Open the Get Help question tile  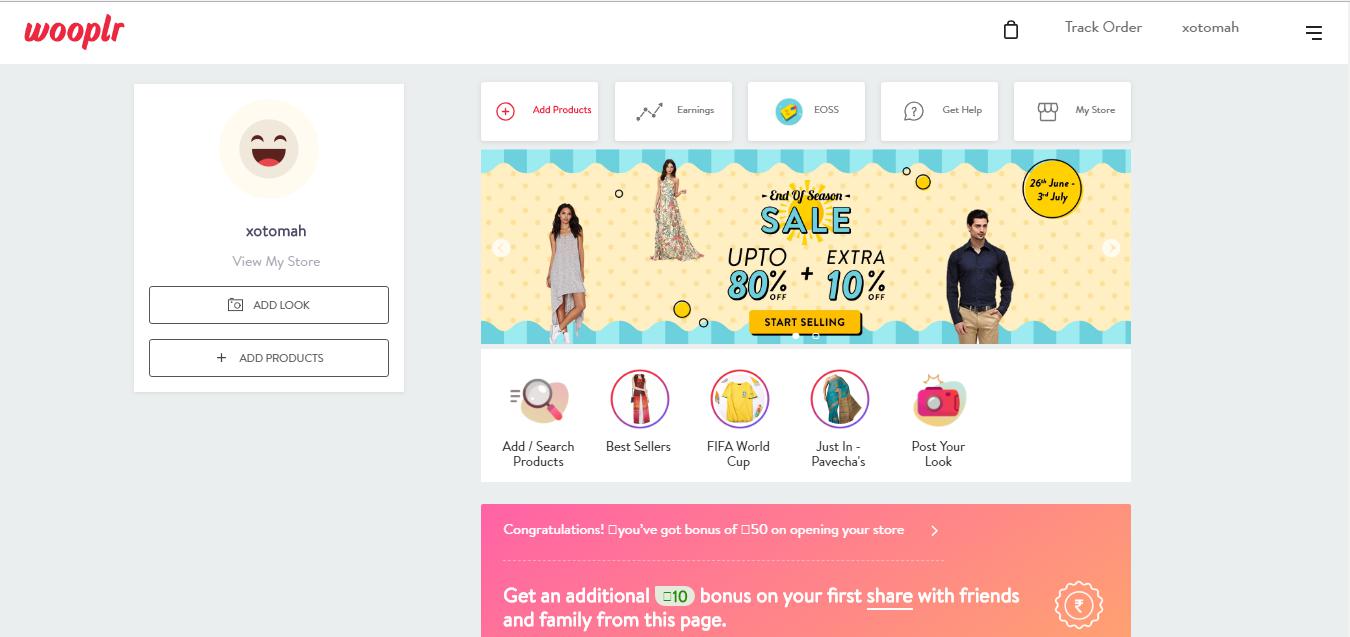tap(939, 111)
